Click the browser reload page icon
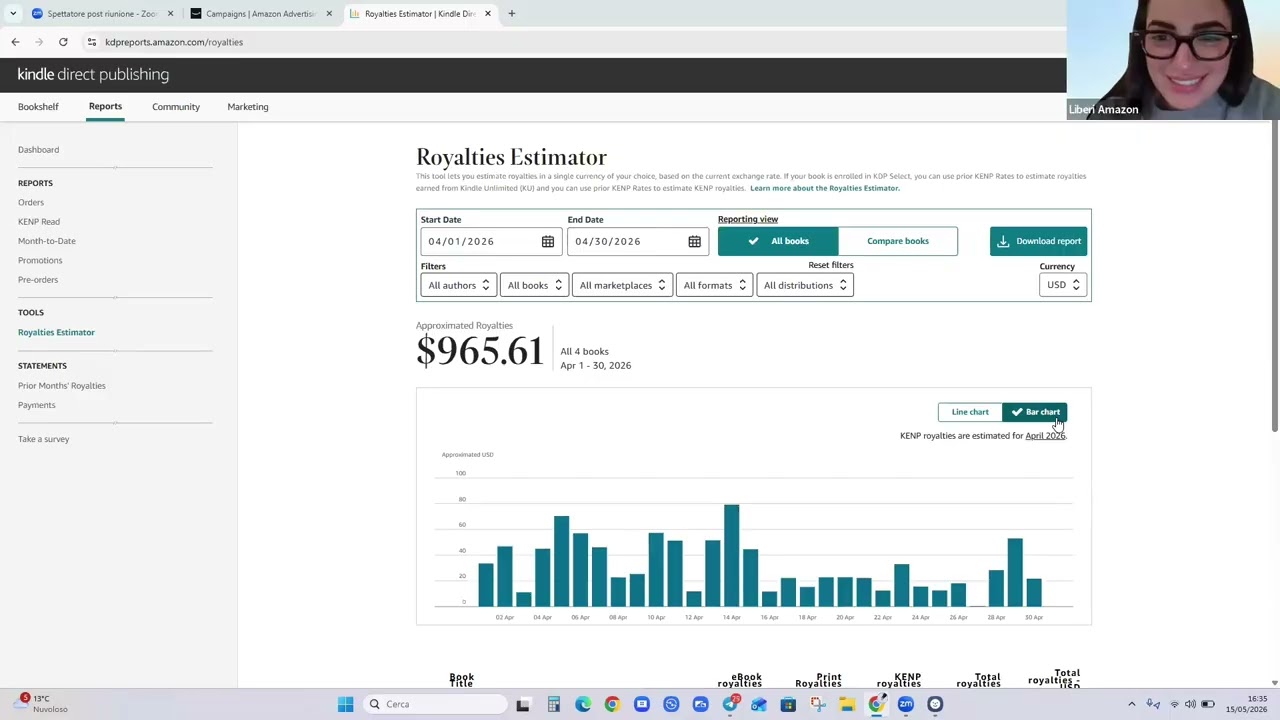Image resolution: width=1280 pixels, height=720 pixels. (63, 42)
